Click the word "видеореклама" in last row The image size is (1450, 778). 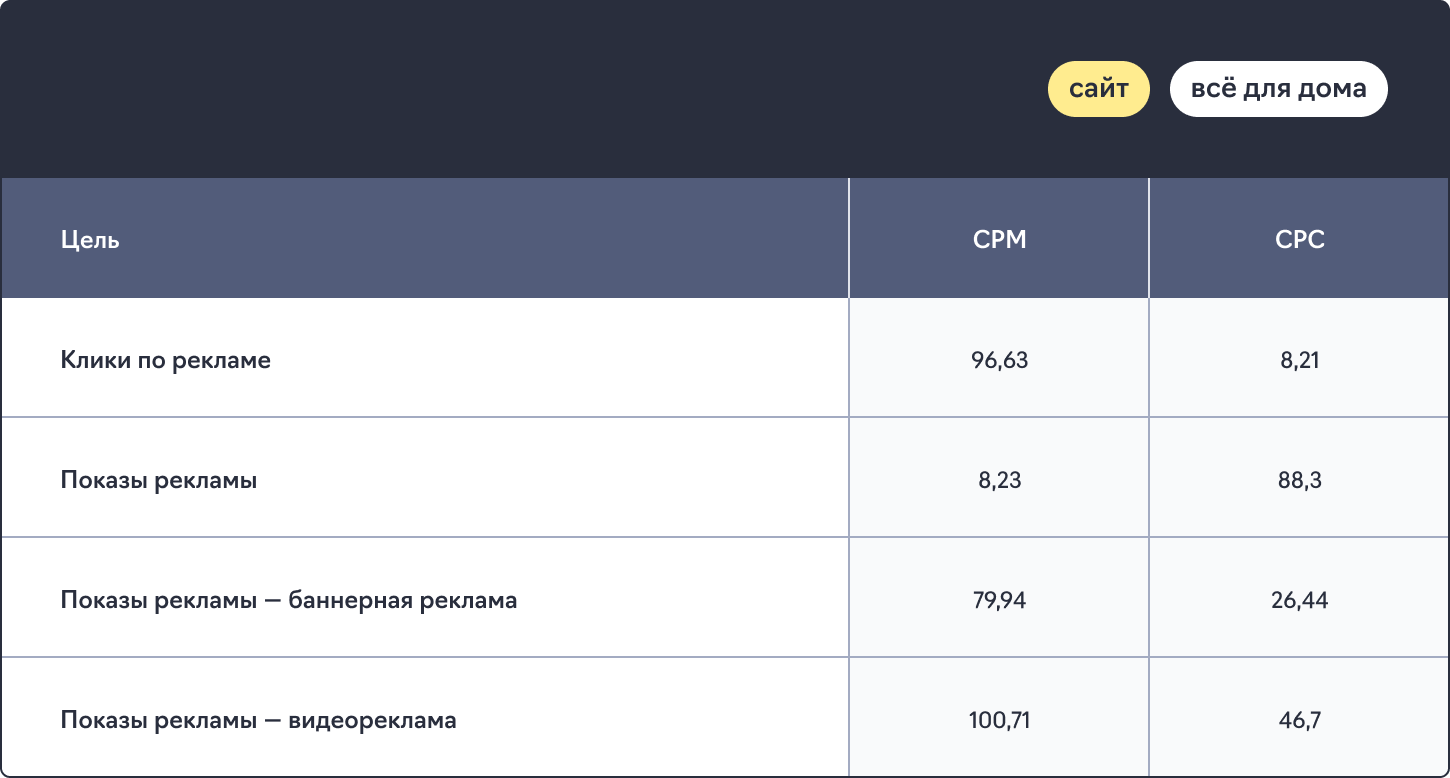point(372,721)
